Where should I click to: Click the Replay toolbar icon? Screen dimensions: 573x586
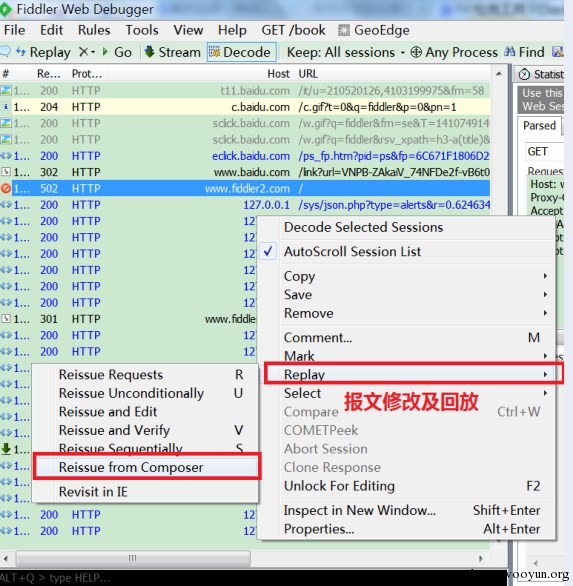(21, 52)
